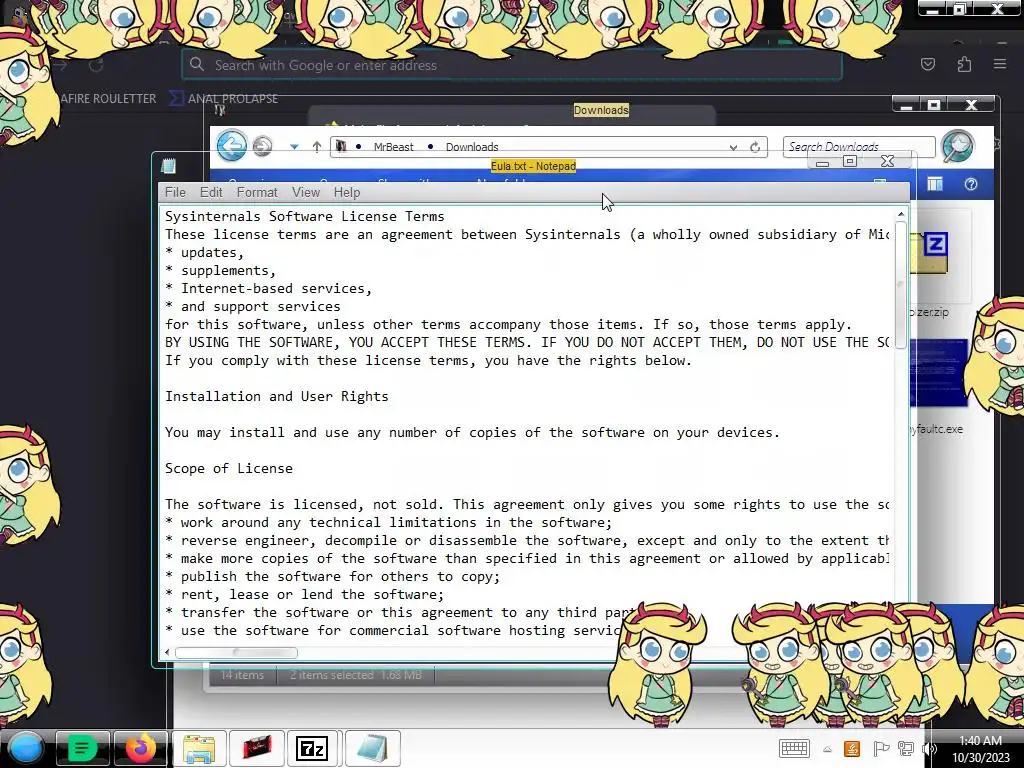This screenshot has height=768, width=1024.
Task: Open the clock showing 1:40 AM
Action: (x=980, y=749)
